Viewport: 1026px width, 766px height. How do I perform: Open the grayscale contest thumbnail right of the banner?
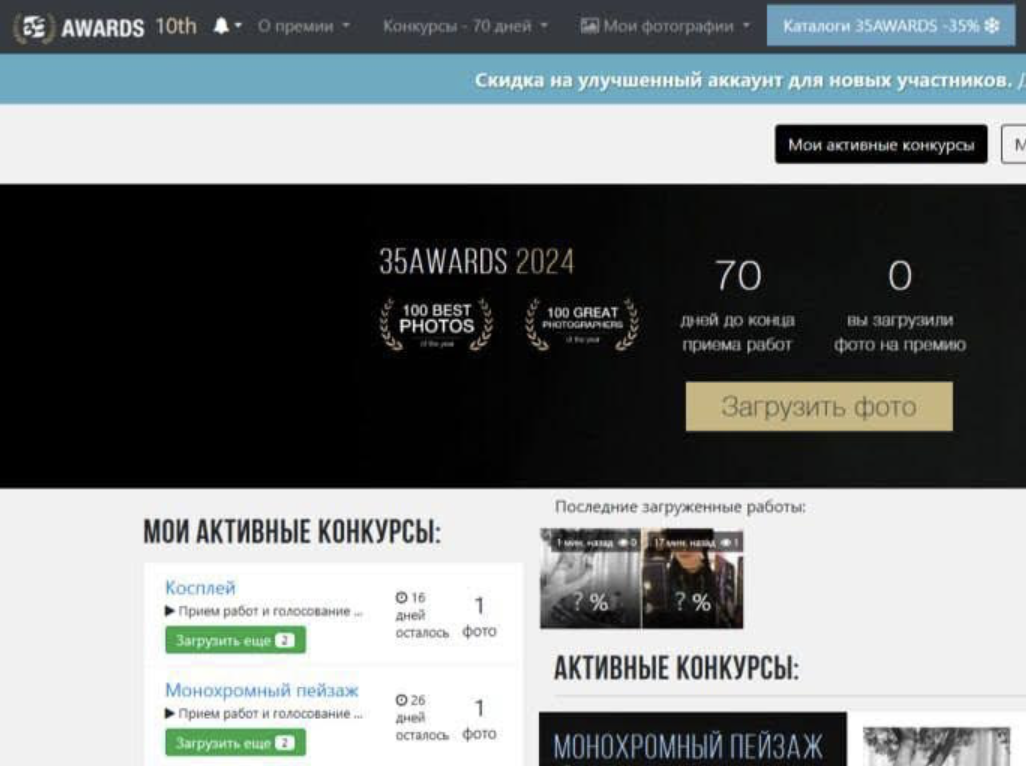point(937,746)
